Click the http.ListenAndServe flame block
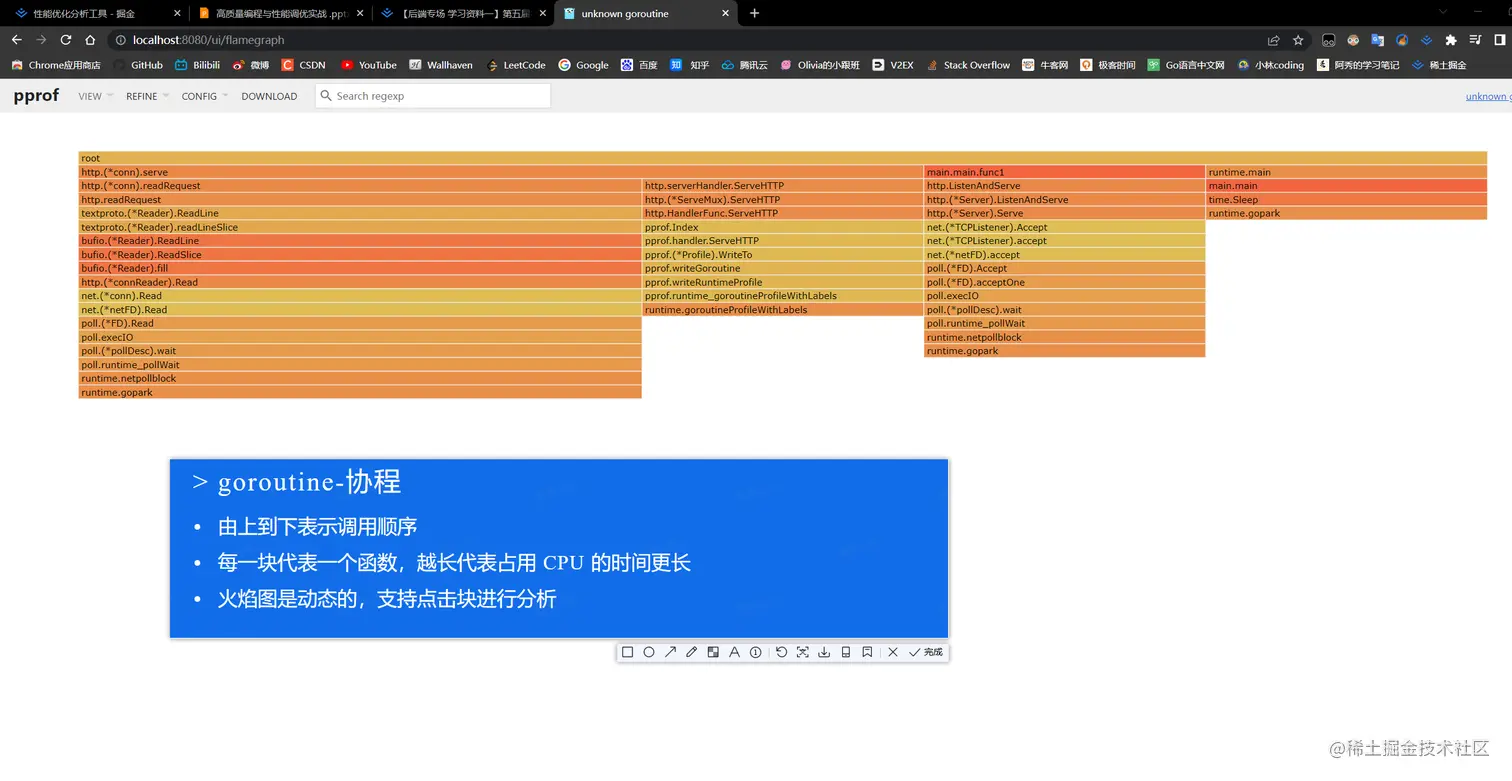Viewport: 1512px width, 781px height. [x=1065, y=186]
